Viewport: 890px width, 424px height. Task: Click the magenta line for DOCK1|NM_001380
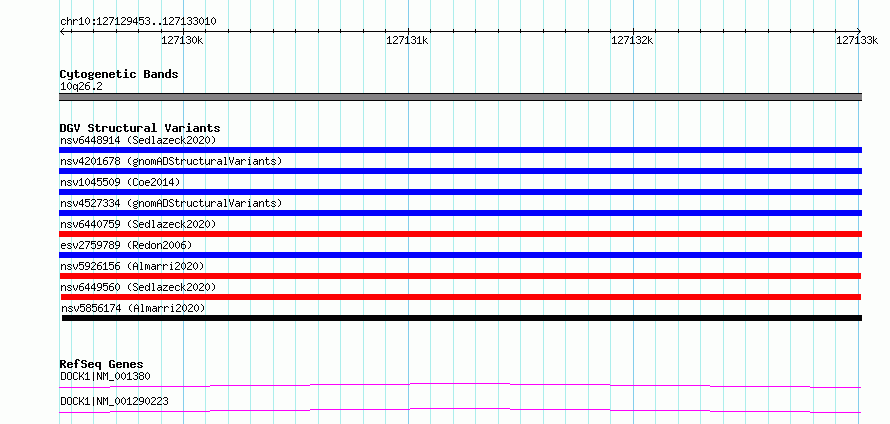tap(460, 386)
